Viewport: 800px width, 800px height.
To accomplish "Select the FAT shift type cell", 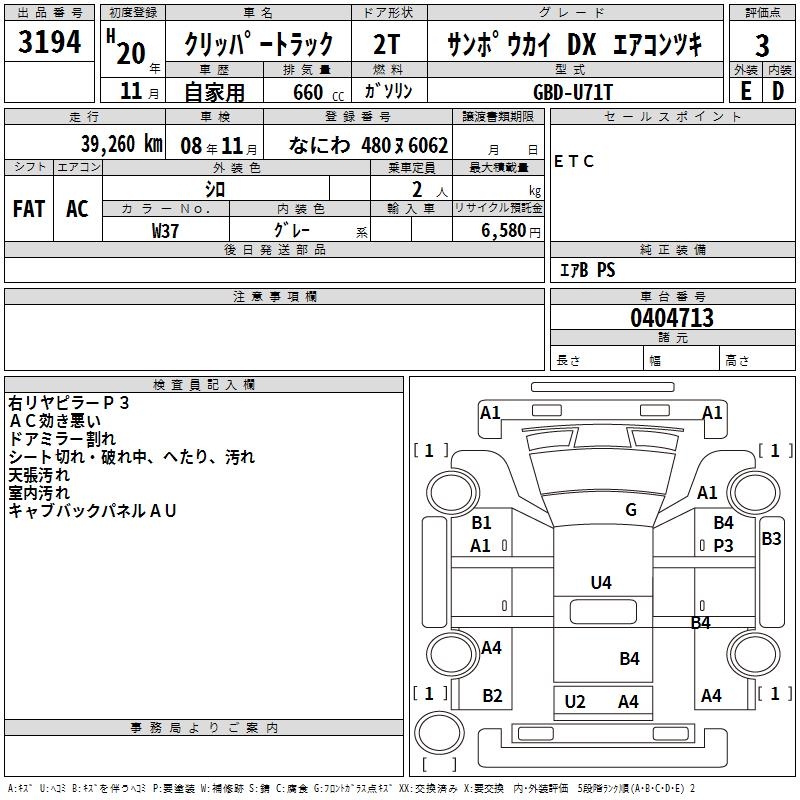I will pos(28,209).
